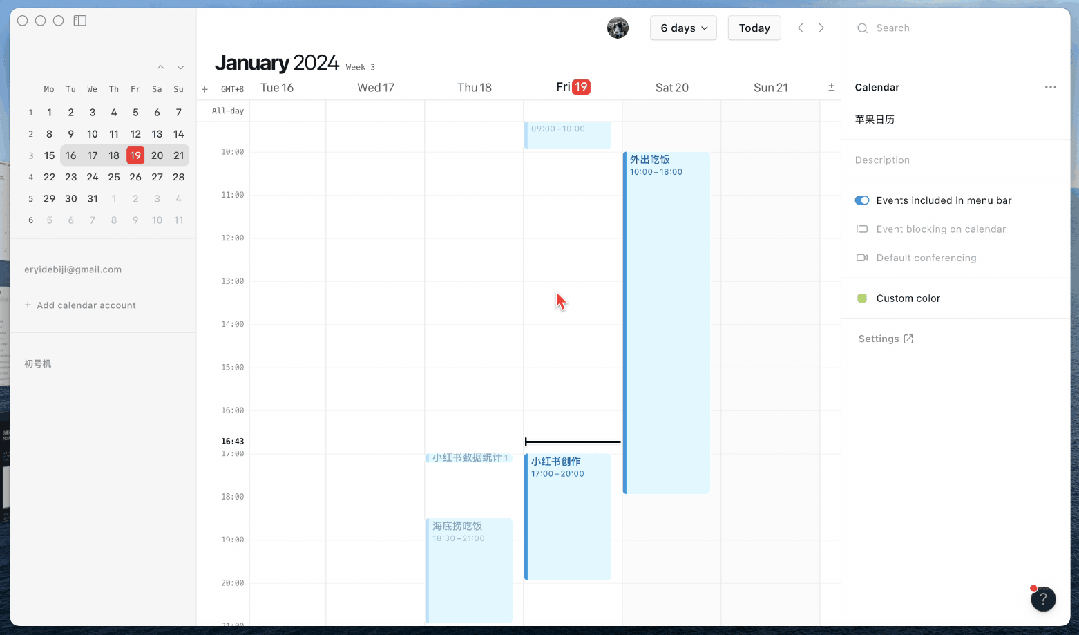Click the Today button
The image size is (1079, 635).
coord(754,28)
